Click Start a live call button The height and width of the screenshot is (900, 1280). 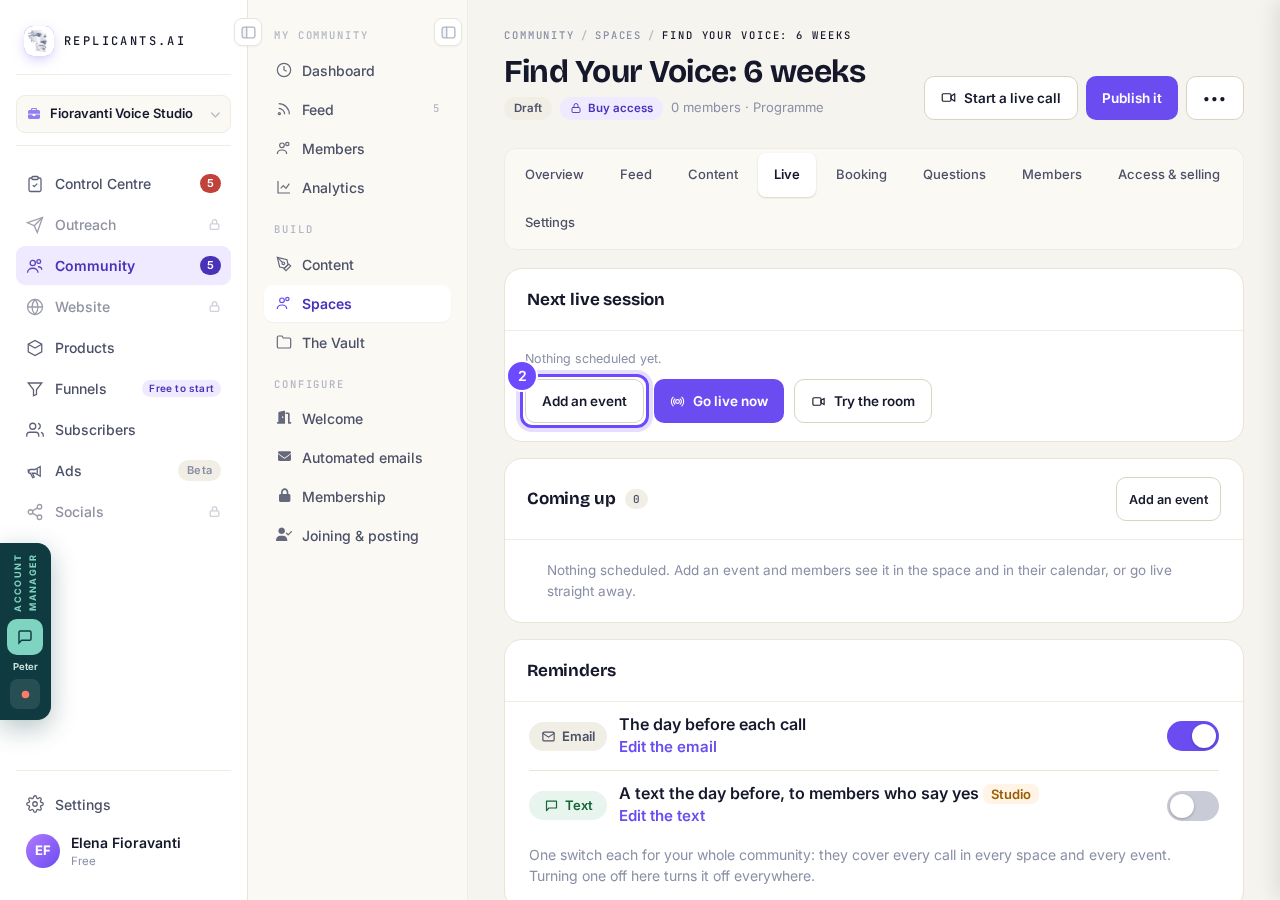tap(1001, 98)
